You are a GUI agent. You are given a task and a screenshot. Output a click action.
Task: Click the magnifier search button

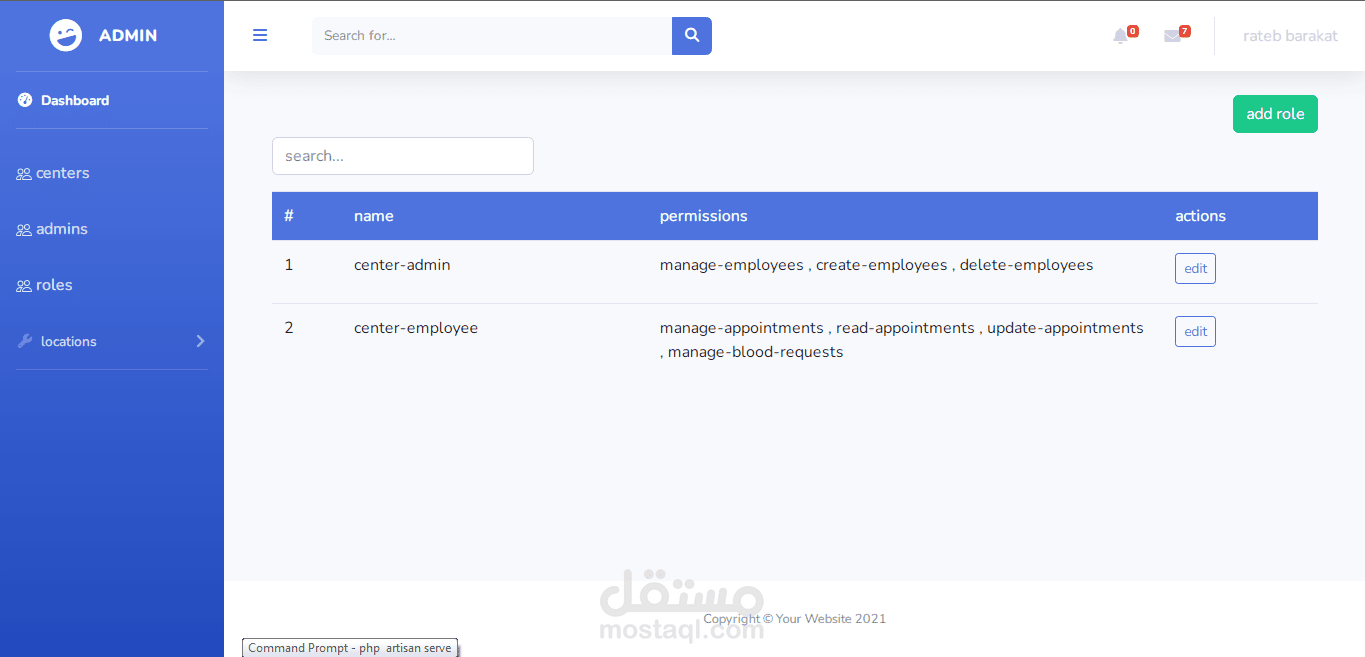[x=692, y=35]
